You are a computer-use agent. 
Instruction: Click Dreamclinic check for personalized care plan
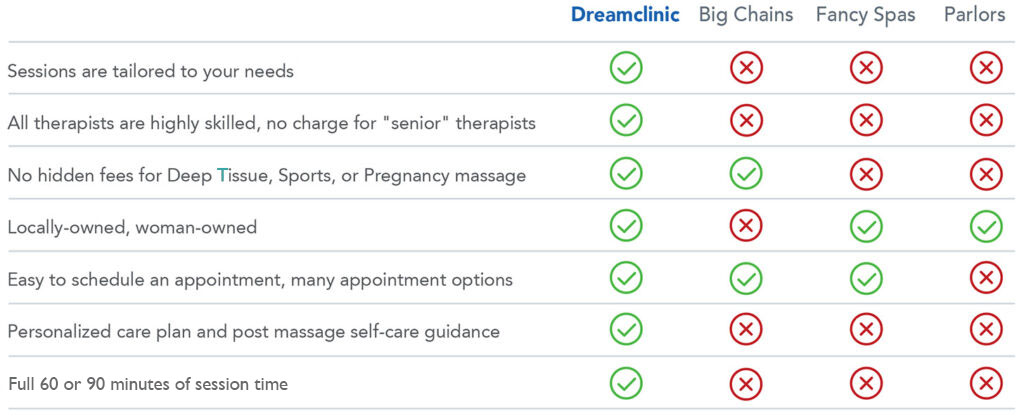(x=626, y=330)
